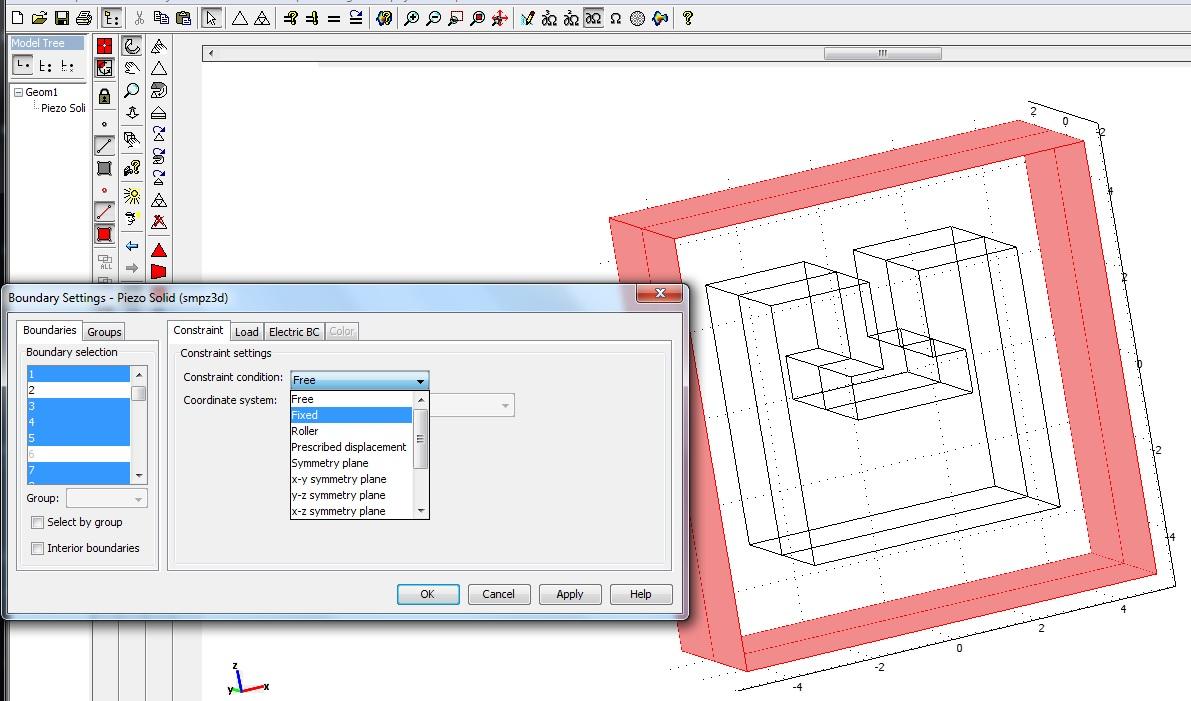Switch to Draw mode pencil icon

coord(527,18)
